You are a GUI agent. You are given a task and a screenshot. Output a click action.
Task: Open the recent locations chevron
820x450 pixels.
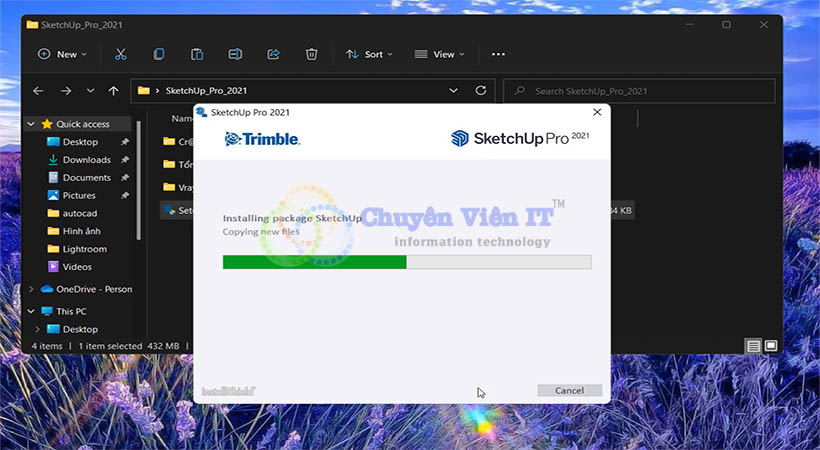tap(90, 91)
